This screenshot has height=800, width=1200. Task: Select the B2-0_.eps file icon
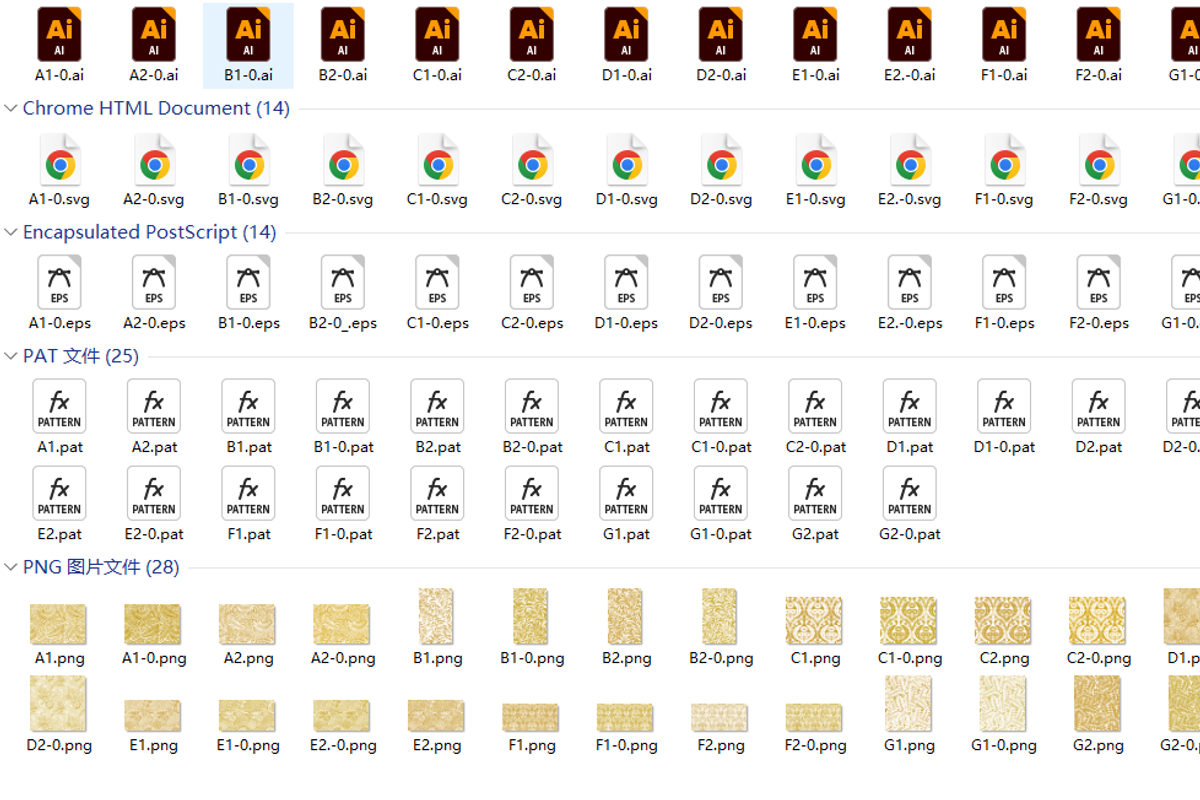pos(343,282)
